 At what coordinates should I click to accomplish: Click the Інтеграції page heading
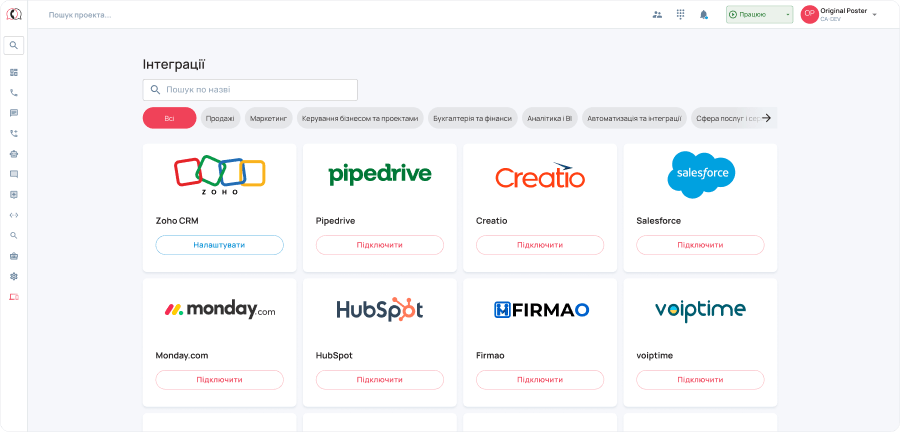(x=174, y=64)
